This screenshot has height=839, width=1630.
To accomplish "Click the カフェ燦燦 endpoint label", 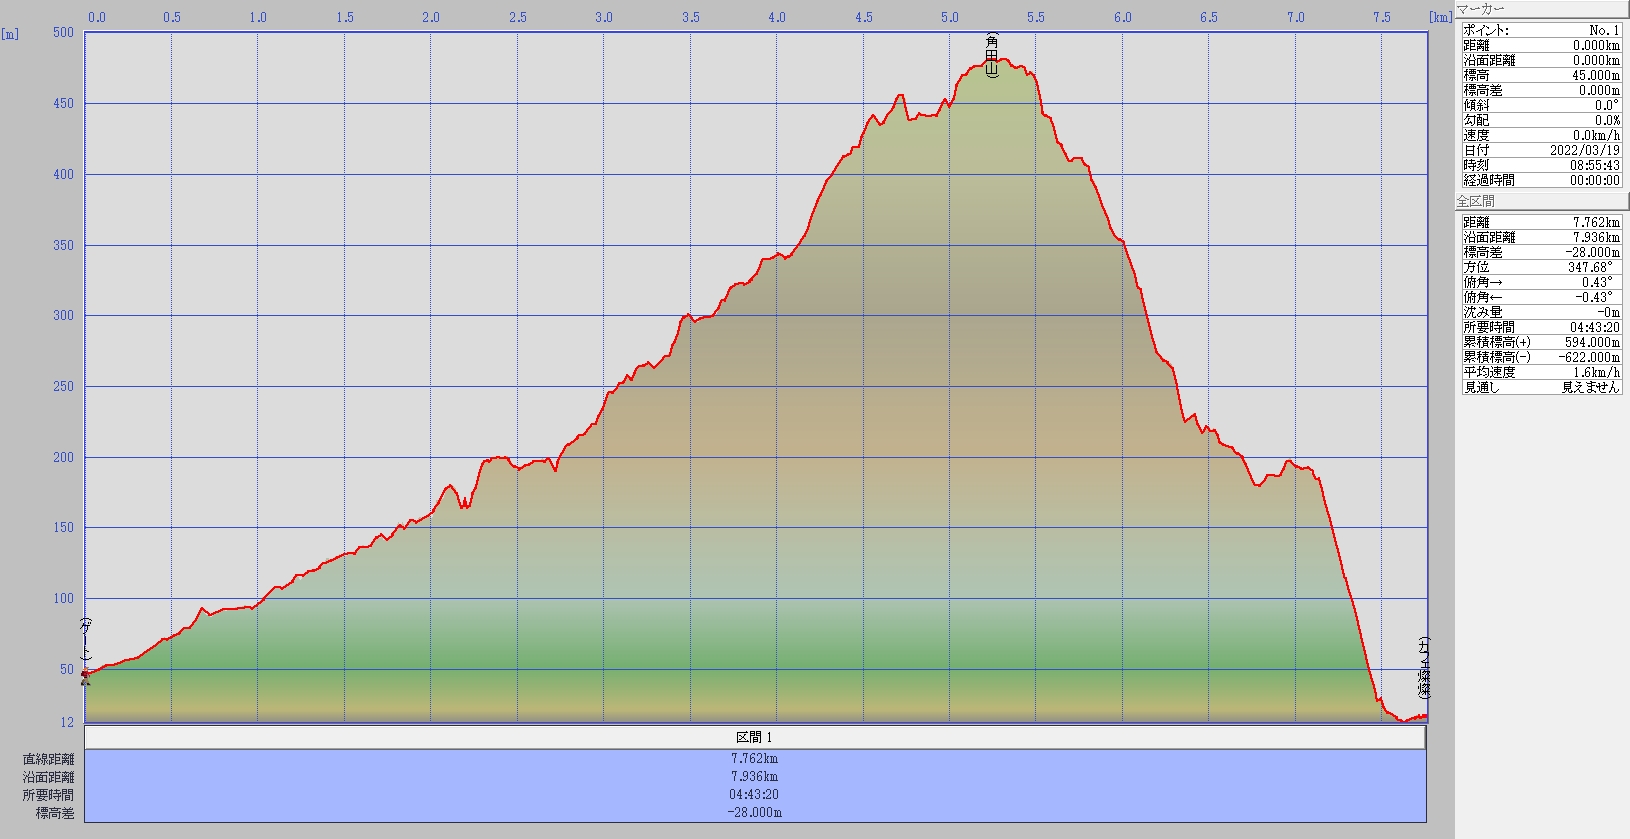I will (1423, 667).
